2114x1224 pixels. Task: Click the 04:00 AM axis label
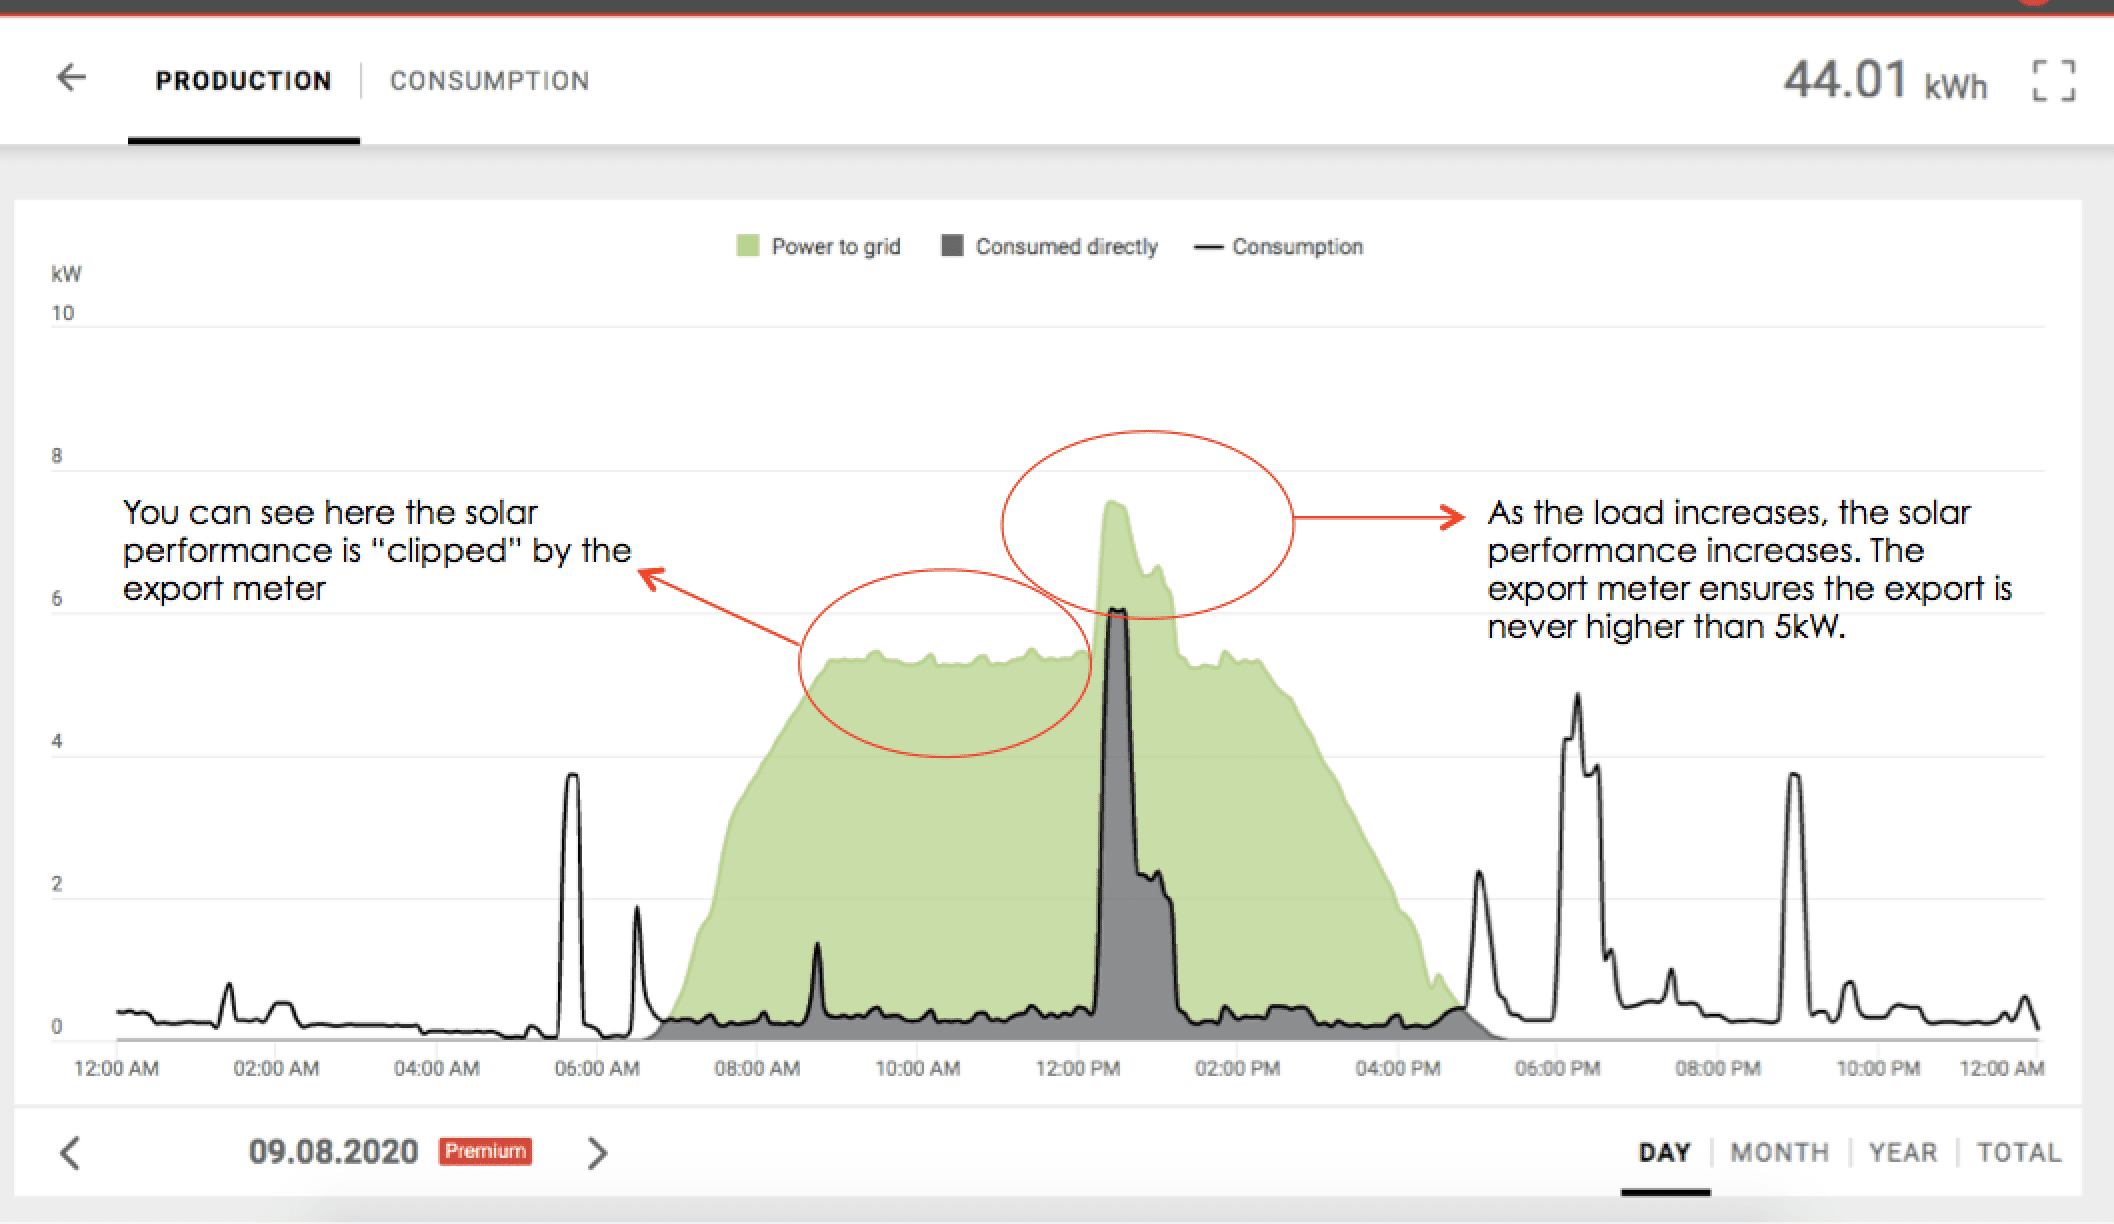click(x=437, y=1069)
